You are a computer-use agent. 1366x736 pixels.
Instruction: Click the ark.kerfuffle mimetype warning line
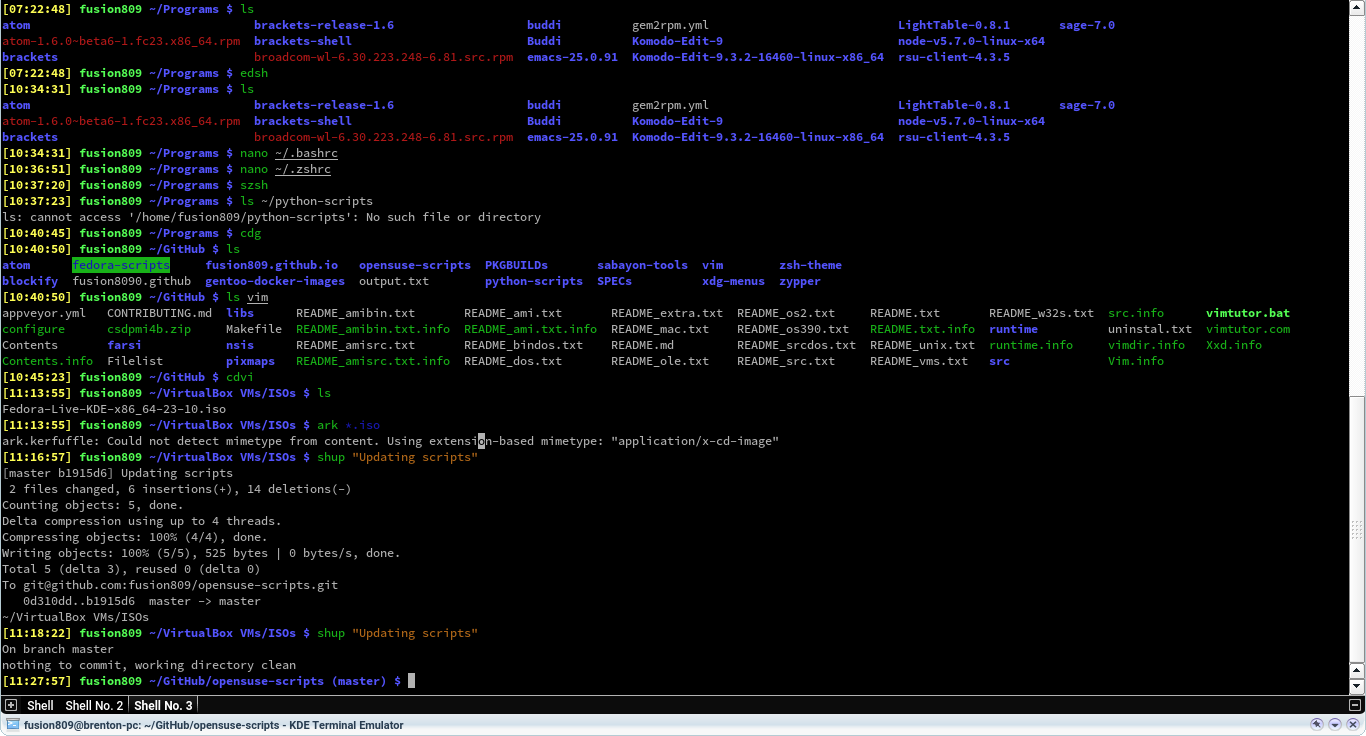[390, 441]
